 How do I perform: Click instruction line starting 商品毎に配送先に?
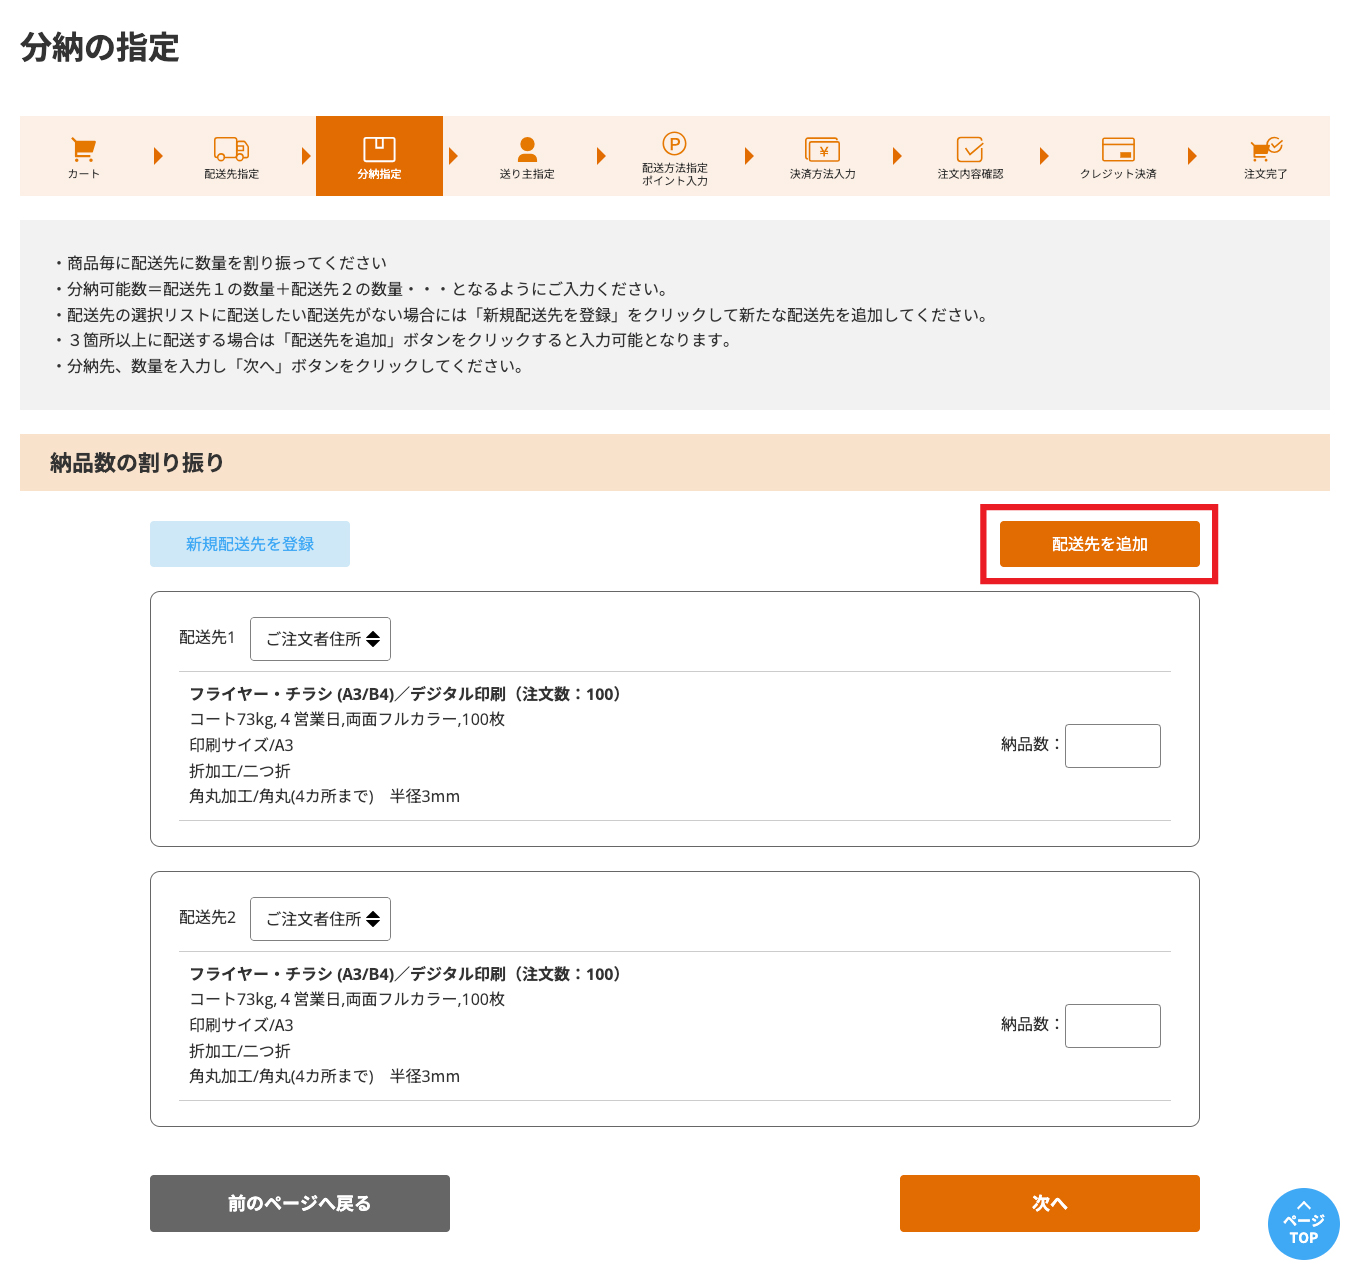(220, 263)
